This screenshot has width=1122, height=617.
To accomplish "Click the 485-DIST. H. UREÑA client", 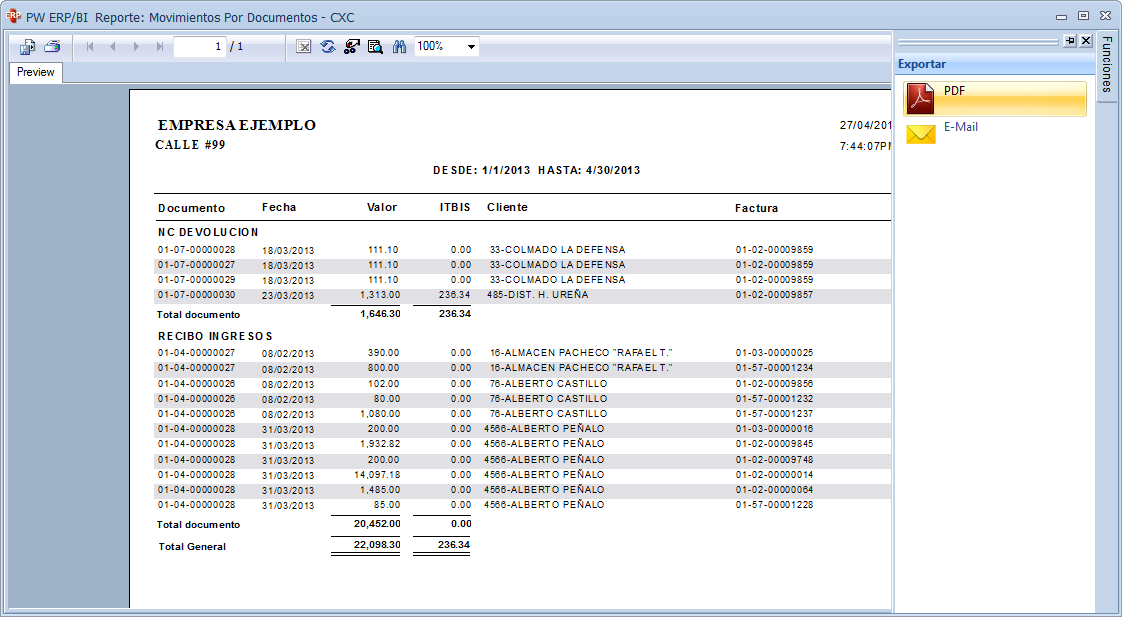I will (537, 295).
